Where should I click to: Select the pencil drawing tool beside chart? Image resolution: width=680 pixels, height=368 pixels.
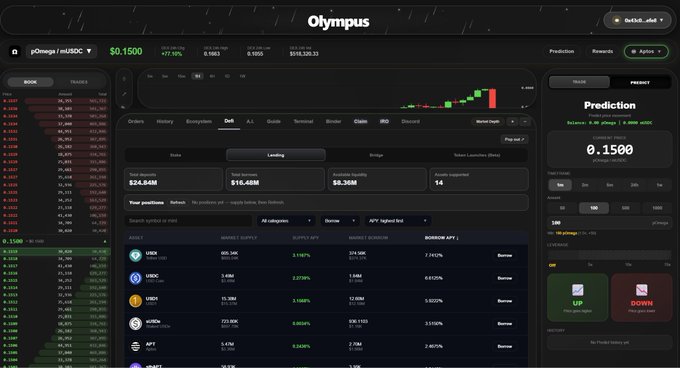[x=124, y=94]
